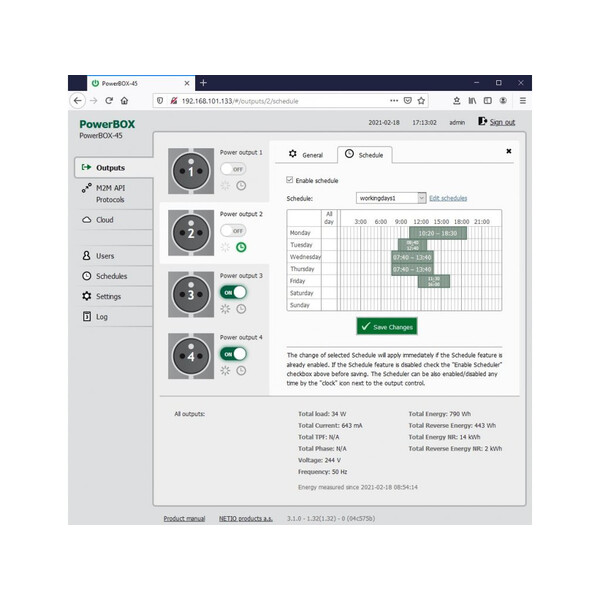Open the Schedule dropdown showing workingdays1
Screen dimensions: 600x600
pyautogui.click(x=391, y=198)
